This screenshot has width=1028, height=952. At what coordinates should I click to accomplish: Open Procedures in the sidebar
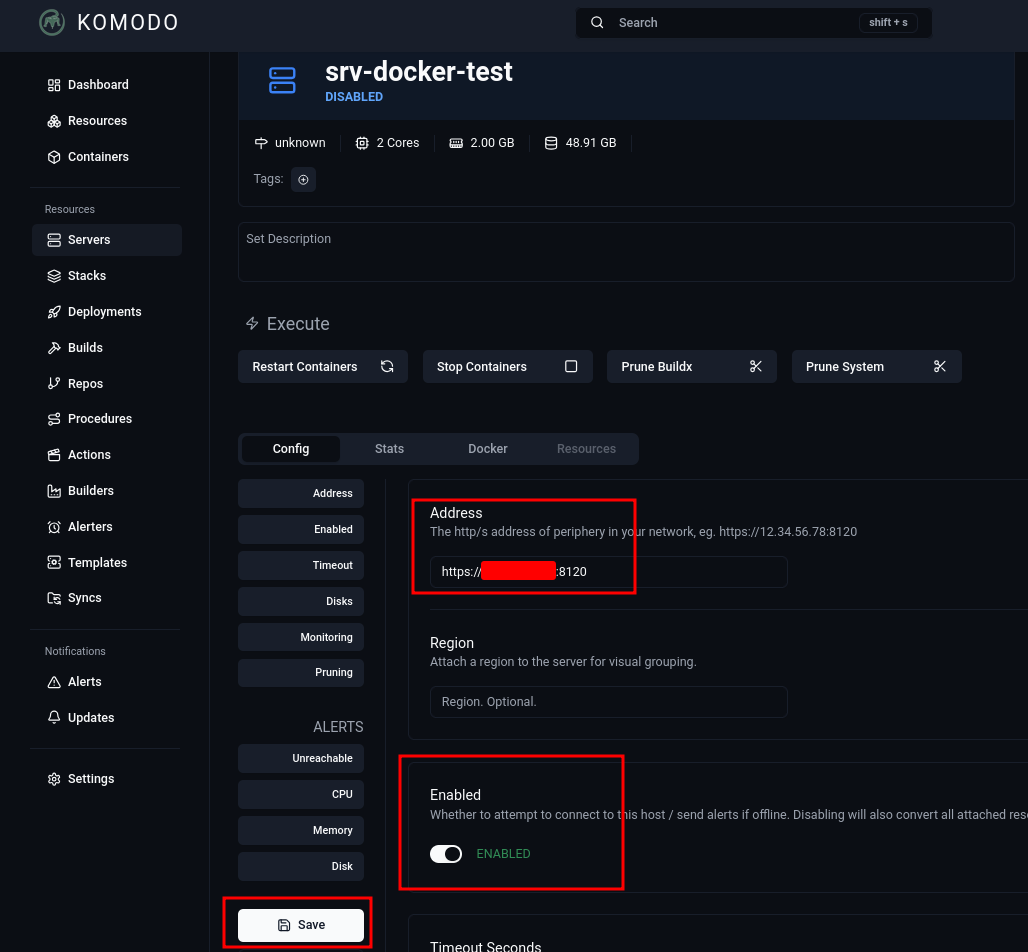pyautogui.click(x=90, y=419)
